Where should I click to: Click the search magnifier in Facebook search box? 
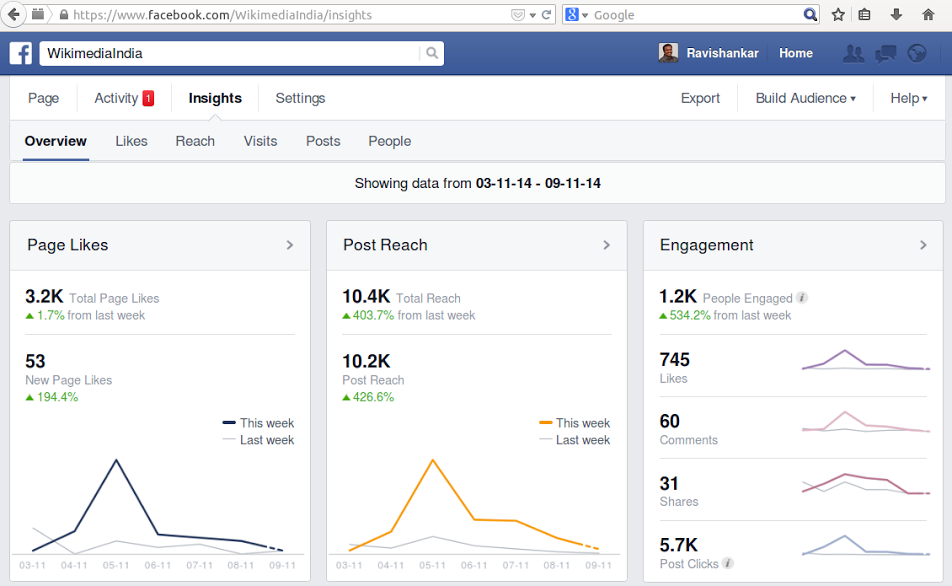(x=432, y=53)
